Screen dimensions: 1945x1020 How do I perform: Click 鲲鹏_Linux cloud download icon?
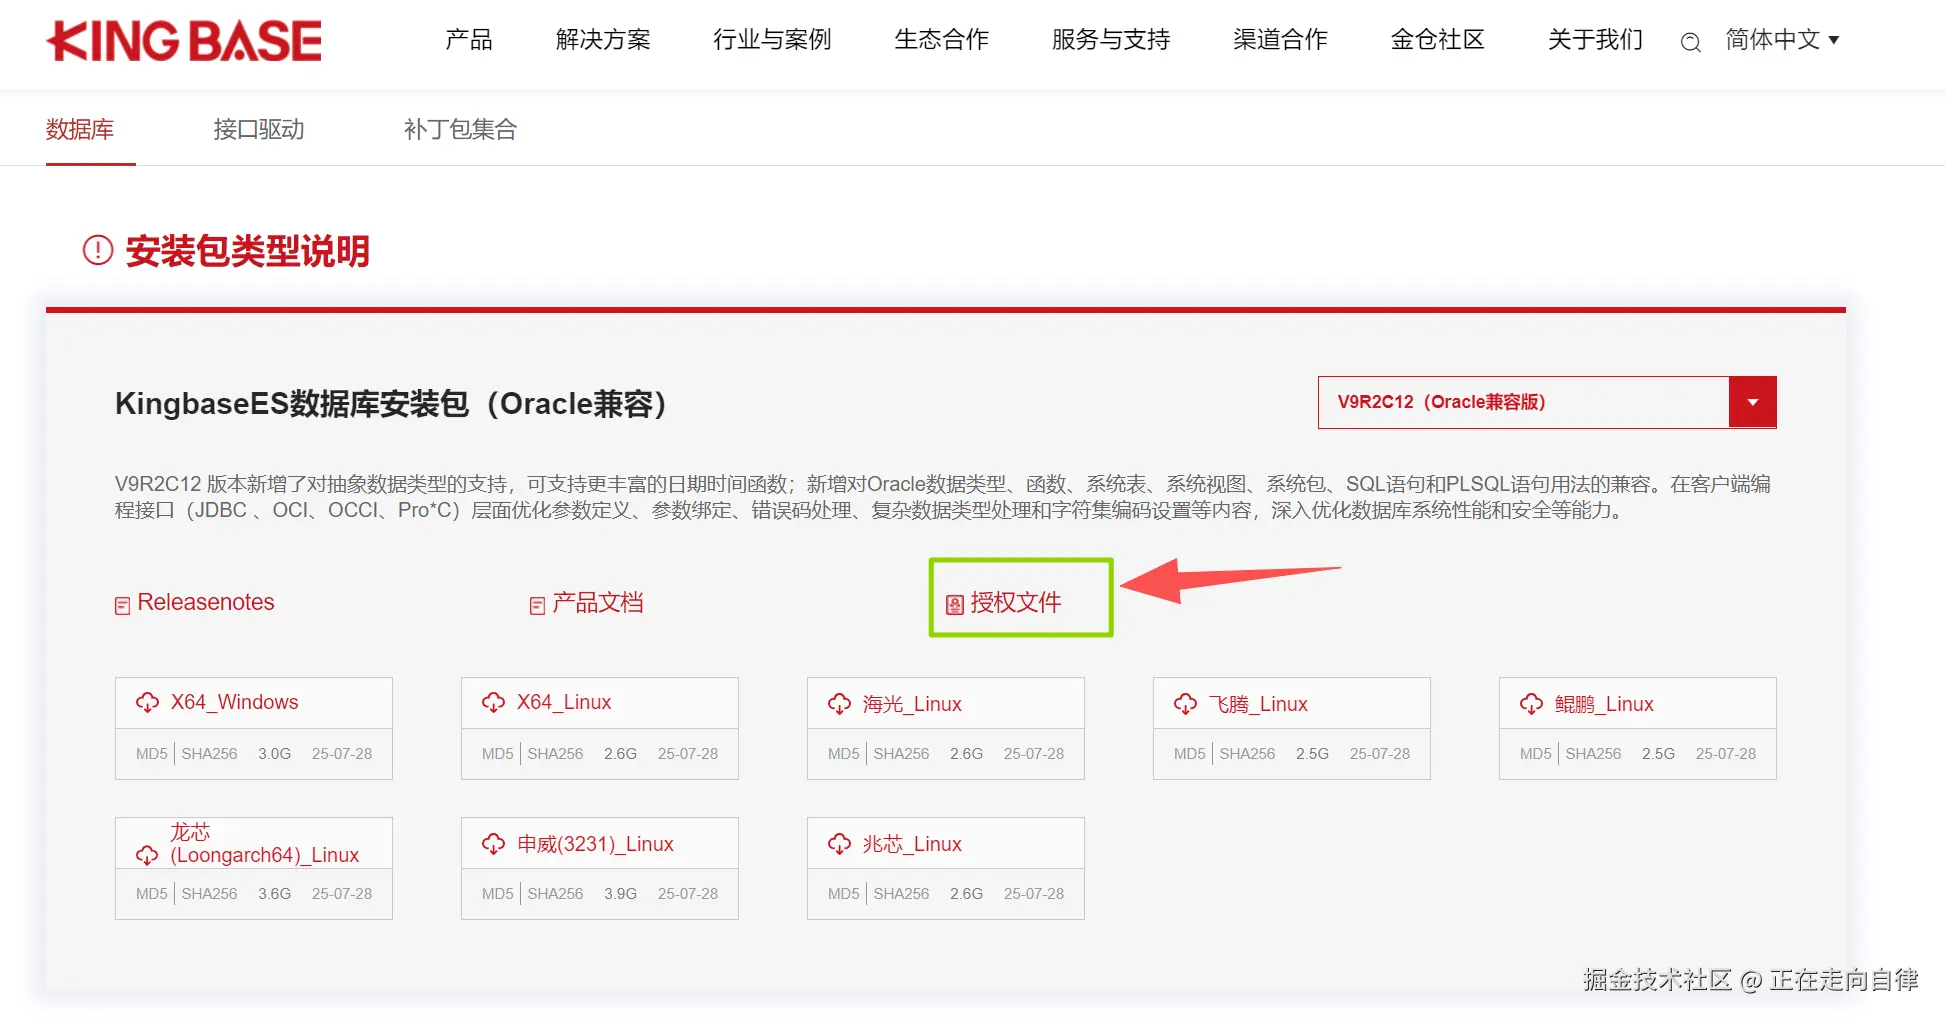click(1531, 704)
